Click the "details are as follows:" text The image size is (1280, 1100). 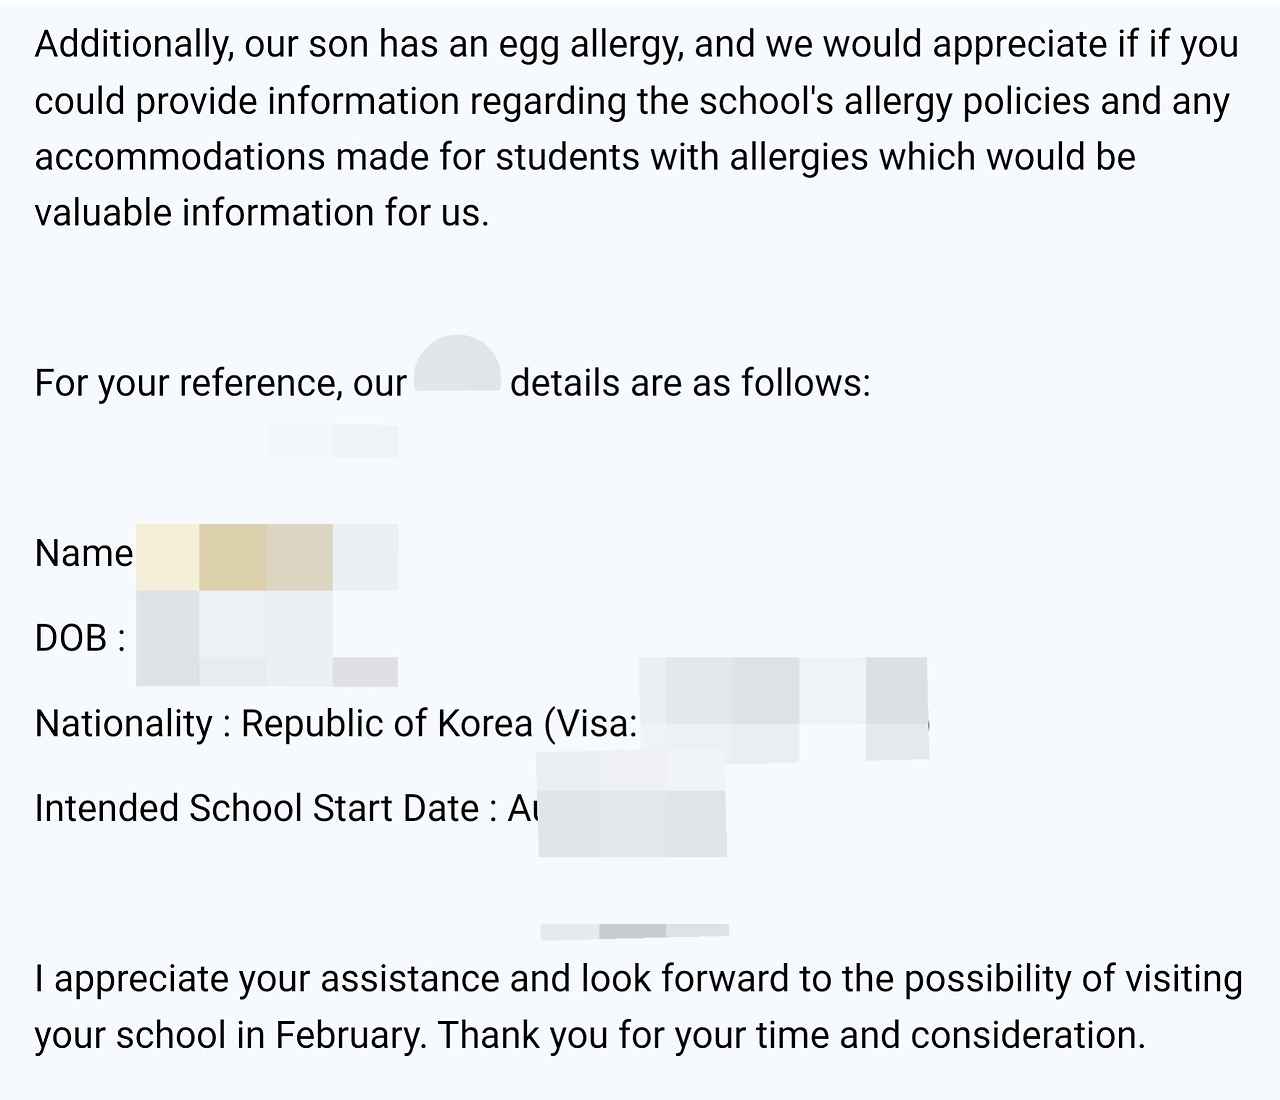coord(690,383)
